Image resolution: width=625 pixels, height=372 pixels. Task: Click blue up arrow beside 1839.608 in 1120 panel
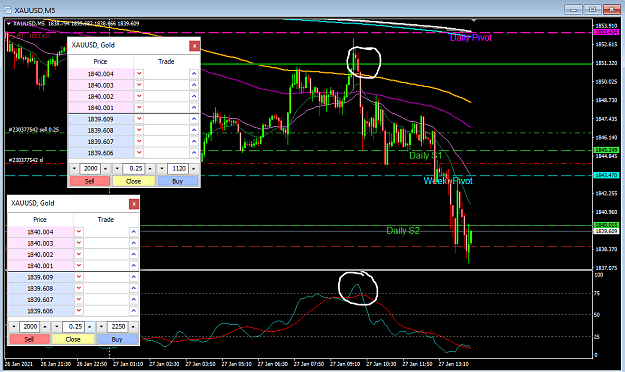point(194,130)
